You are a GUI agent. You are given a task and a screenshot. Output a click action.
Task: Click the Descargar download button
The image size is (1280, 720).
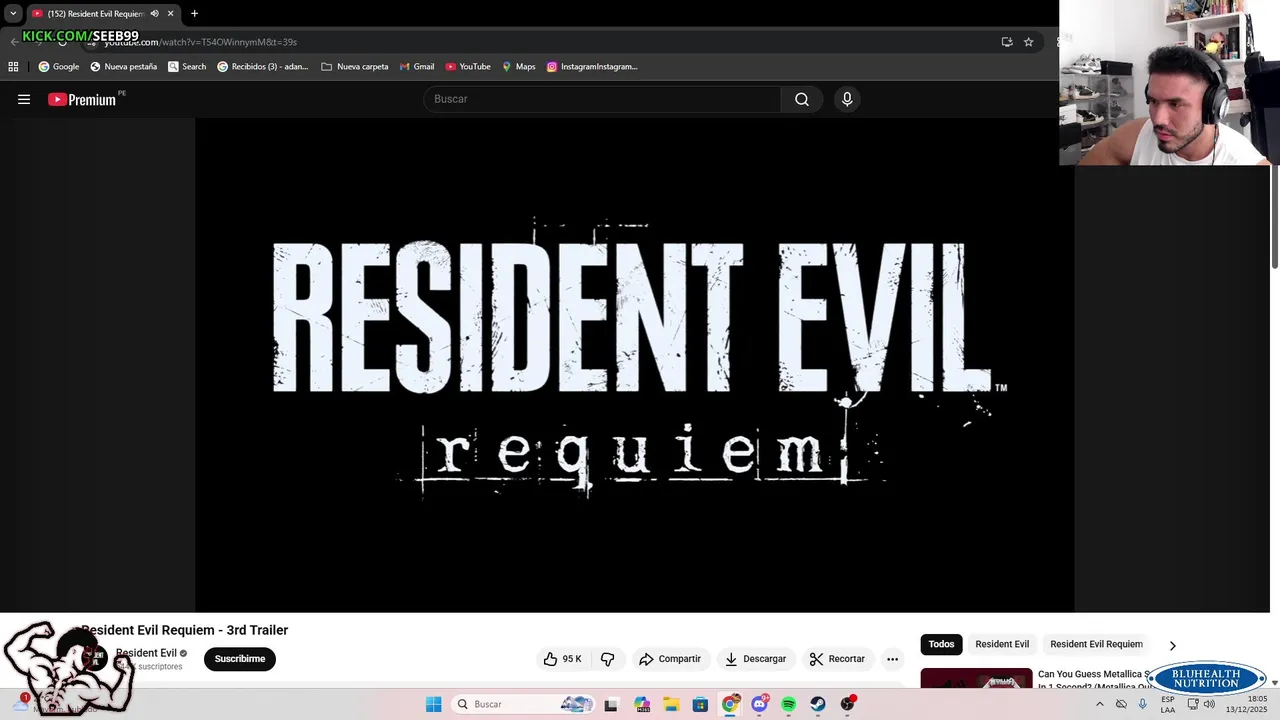[x=756, y=659]
